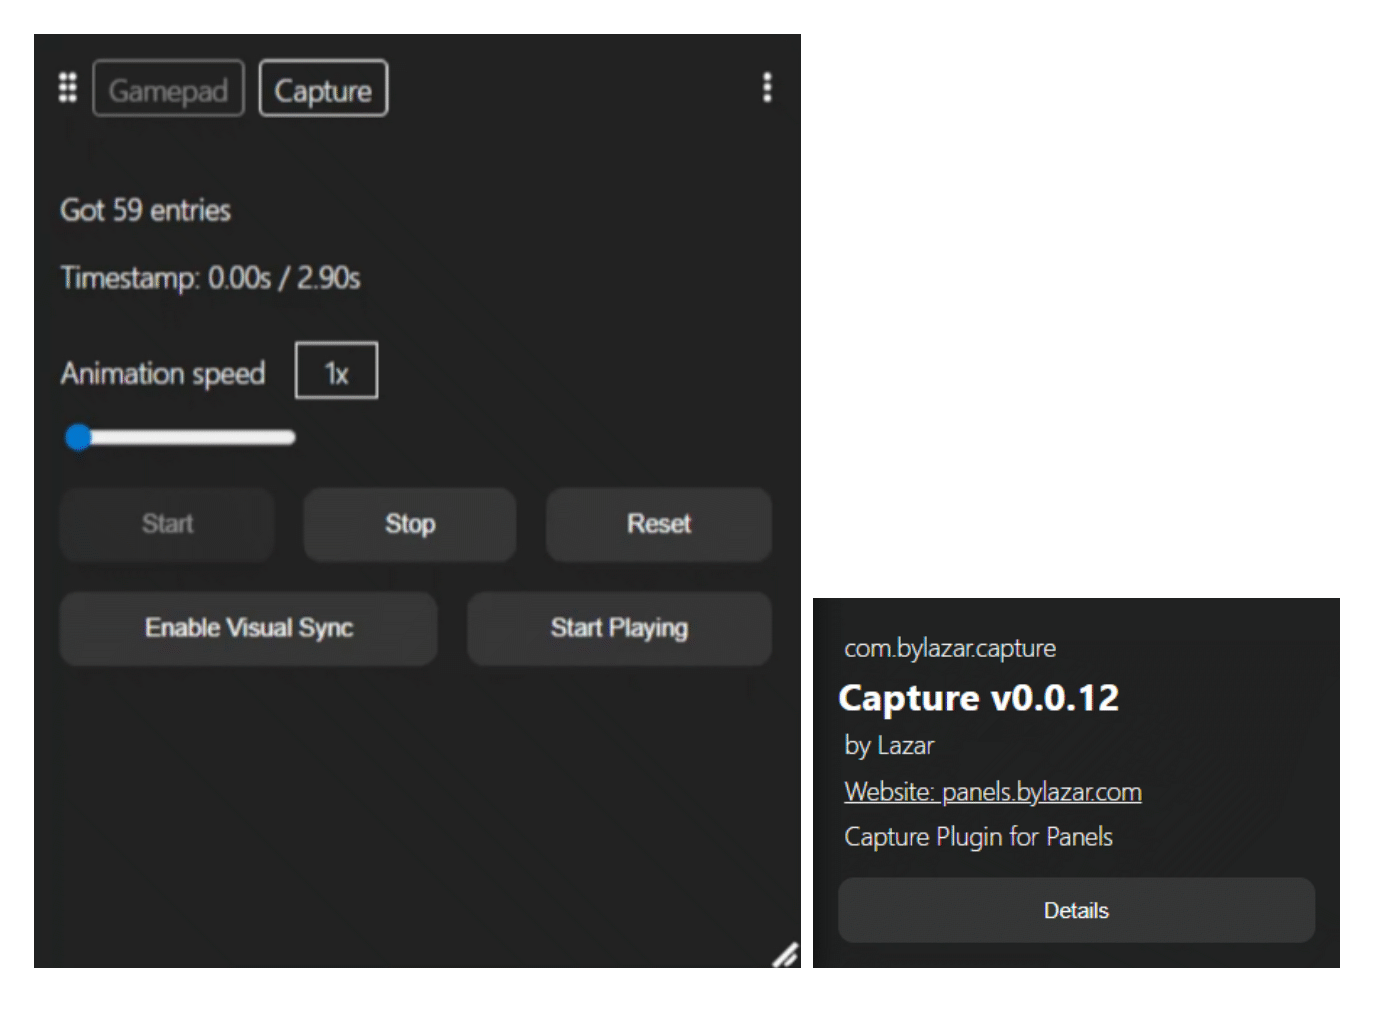
Task: Click the 'by Lazar' author text
Action: coord(889,745)
